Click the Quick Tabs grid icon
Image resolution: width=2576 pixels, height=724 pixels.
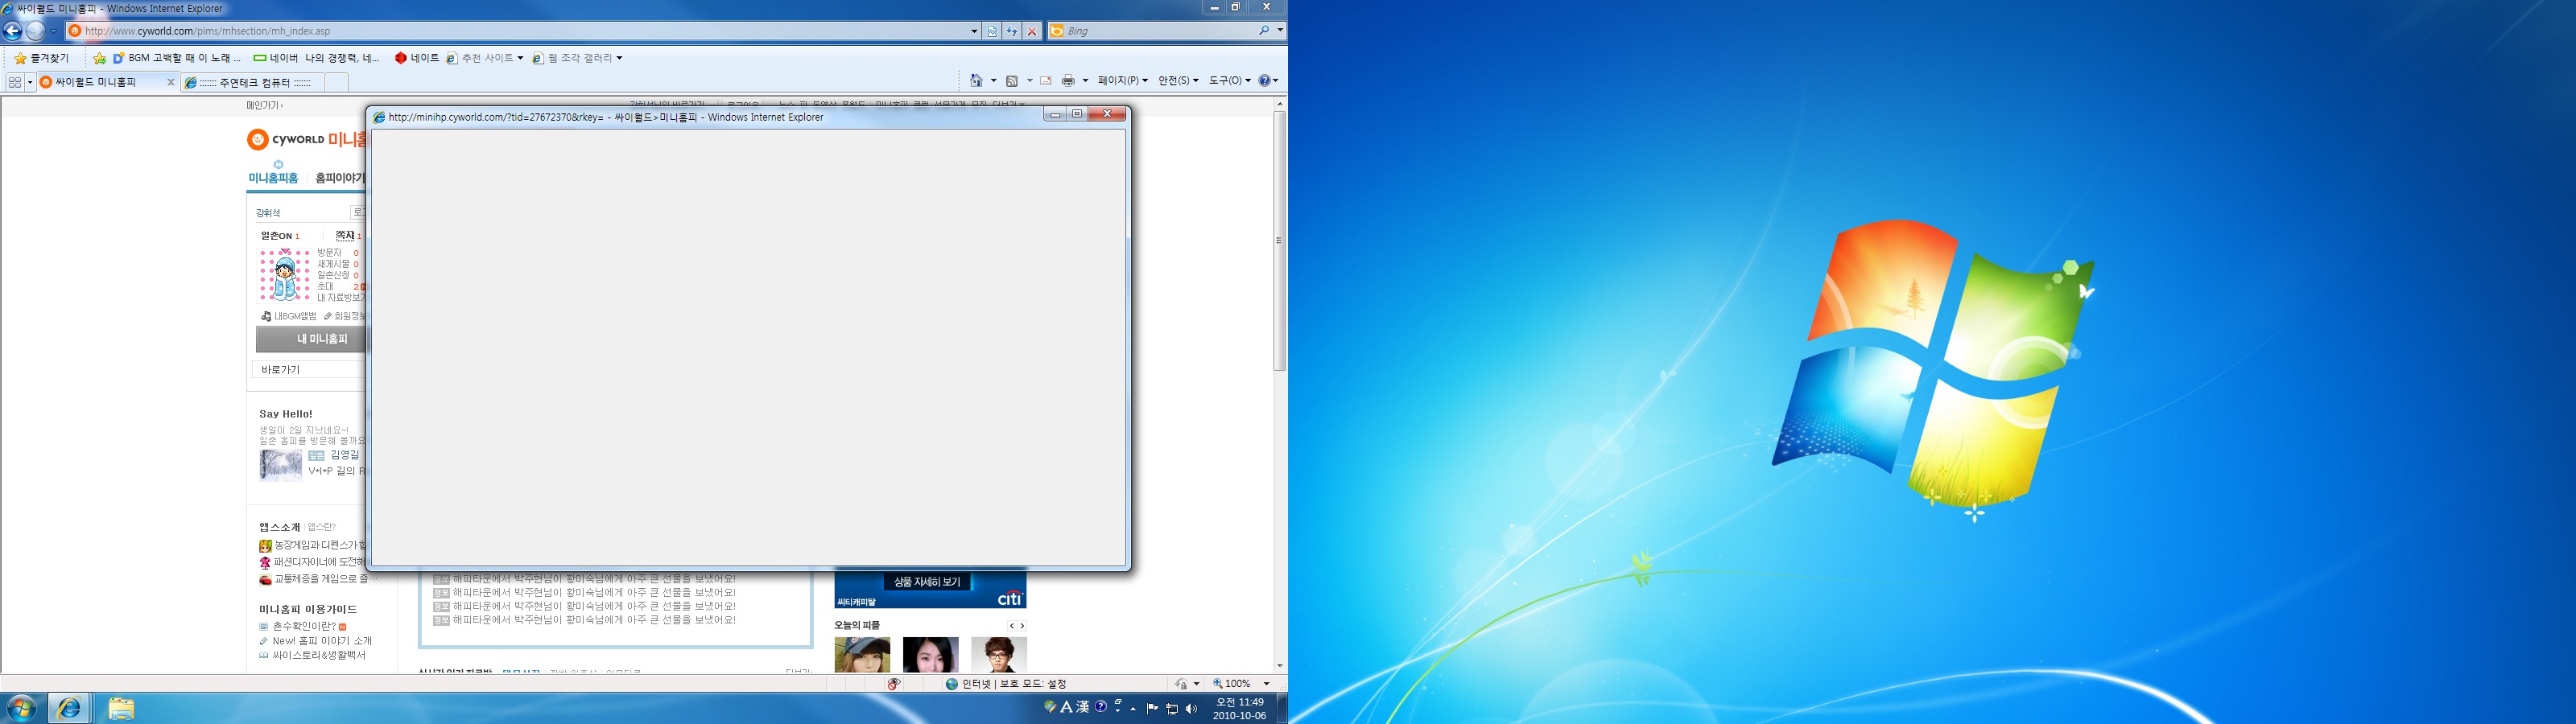point(15,82)
